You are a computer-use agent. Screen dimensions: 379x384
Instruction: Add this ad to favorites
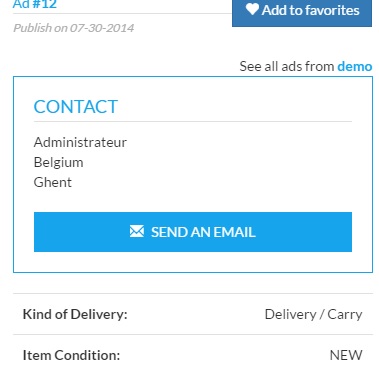point(302,12)
